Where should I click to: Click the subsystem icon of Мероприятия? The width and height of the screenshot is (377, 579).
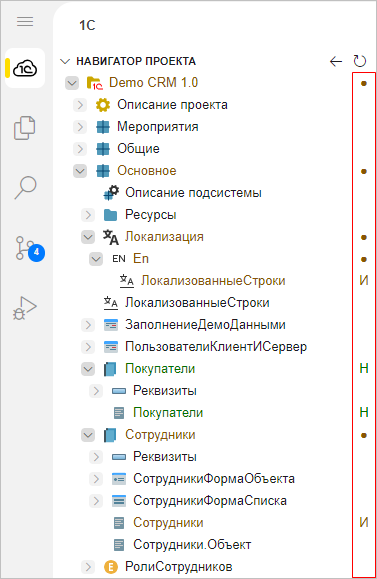coord(103,127)
